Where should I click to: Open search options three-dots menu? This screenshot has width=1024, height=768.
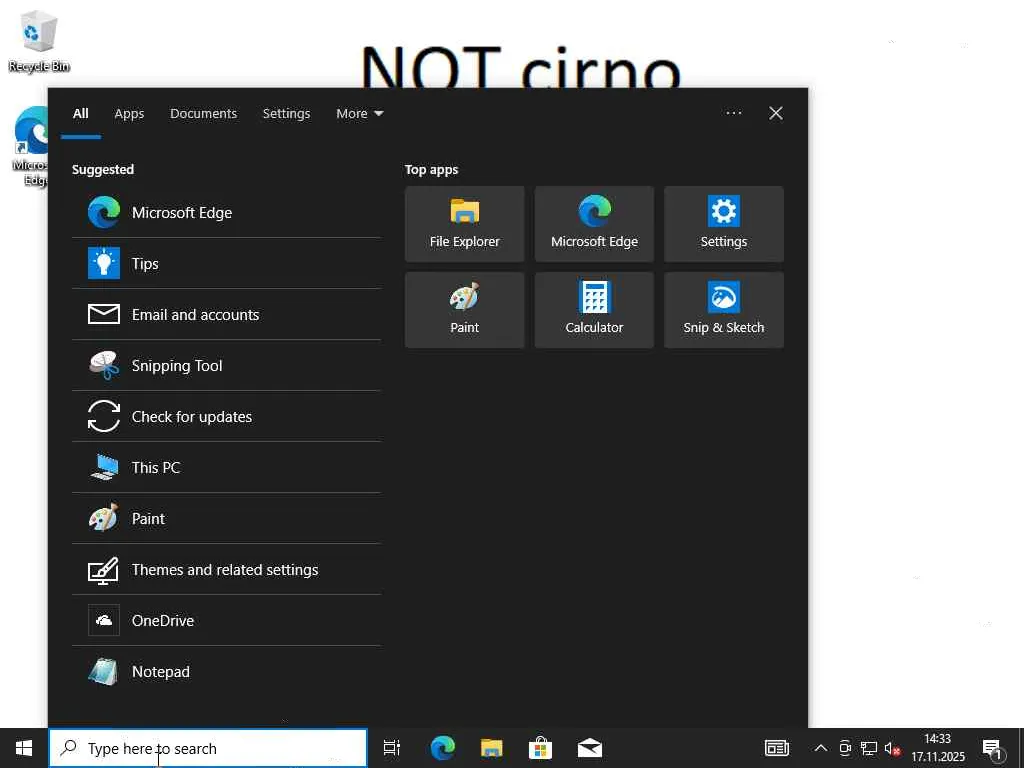click(733, 113)
